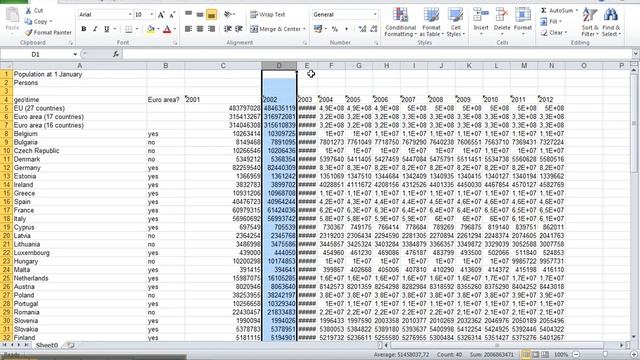The width and height of the screenshot is (640, 360).
Task: Click the Insert Function fx button
Action: pyautogui.click(x=116, y=54)
